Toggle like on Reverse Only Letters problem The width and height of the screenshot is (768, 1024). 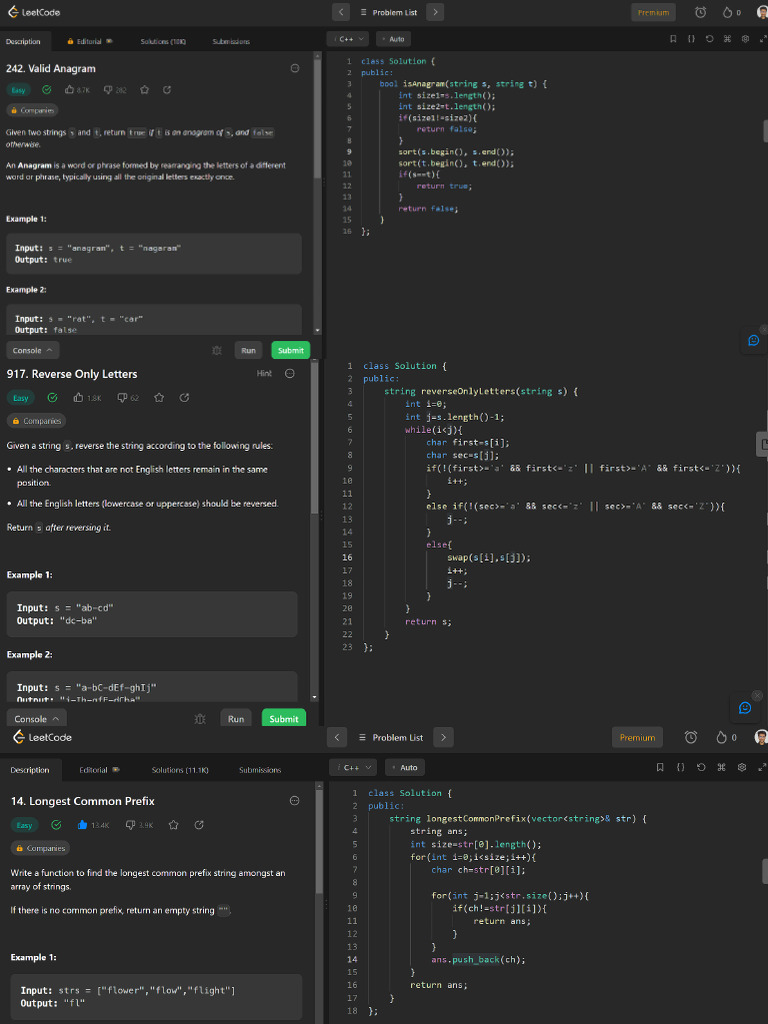click(78, 397)
